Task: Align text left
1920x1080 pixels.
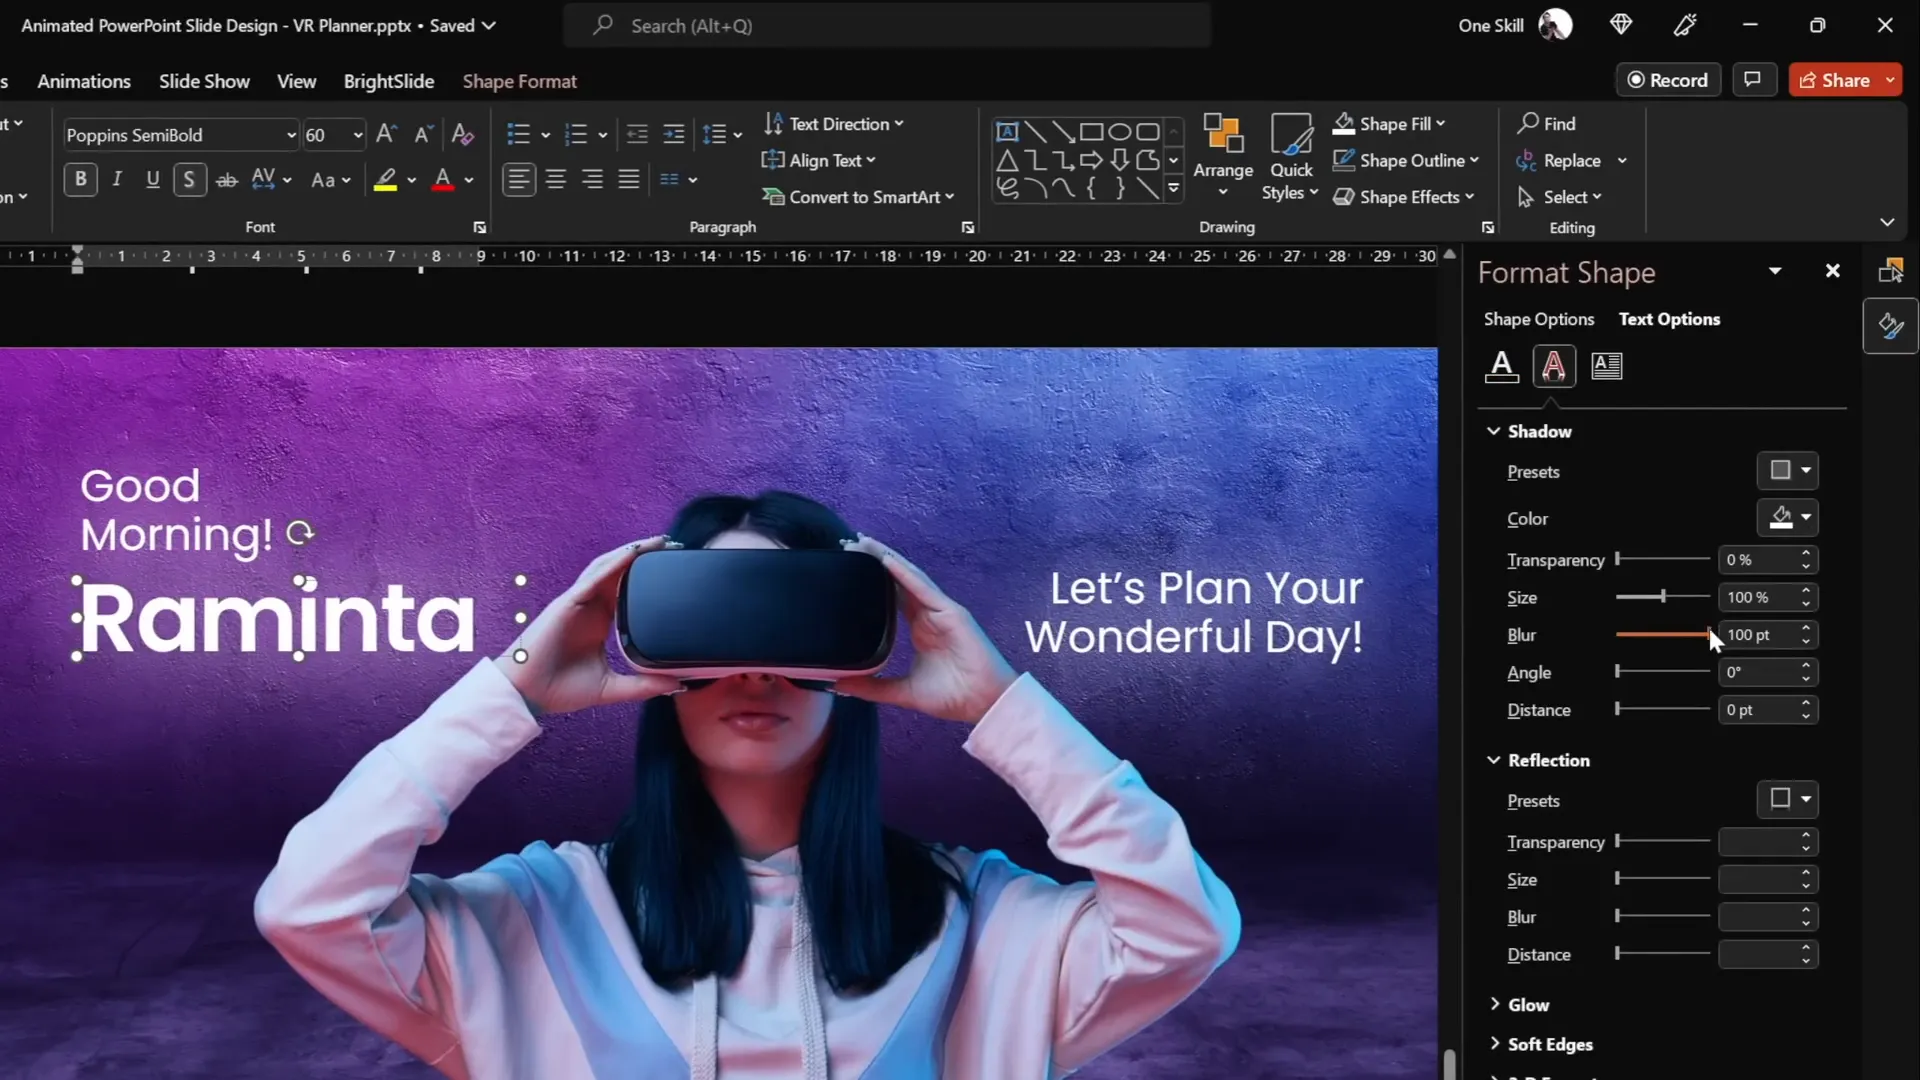Action: 518,180
